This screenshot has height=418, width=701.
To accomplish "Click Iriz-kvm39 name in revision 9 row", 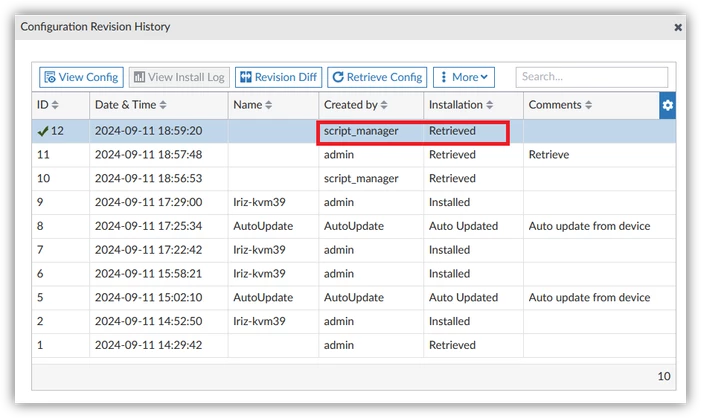I will click(259, 202).
